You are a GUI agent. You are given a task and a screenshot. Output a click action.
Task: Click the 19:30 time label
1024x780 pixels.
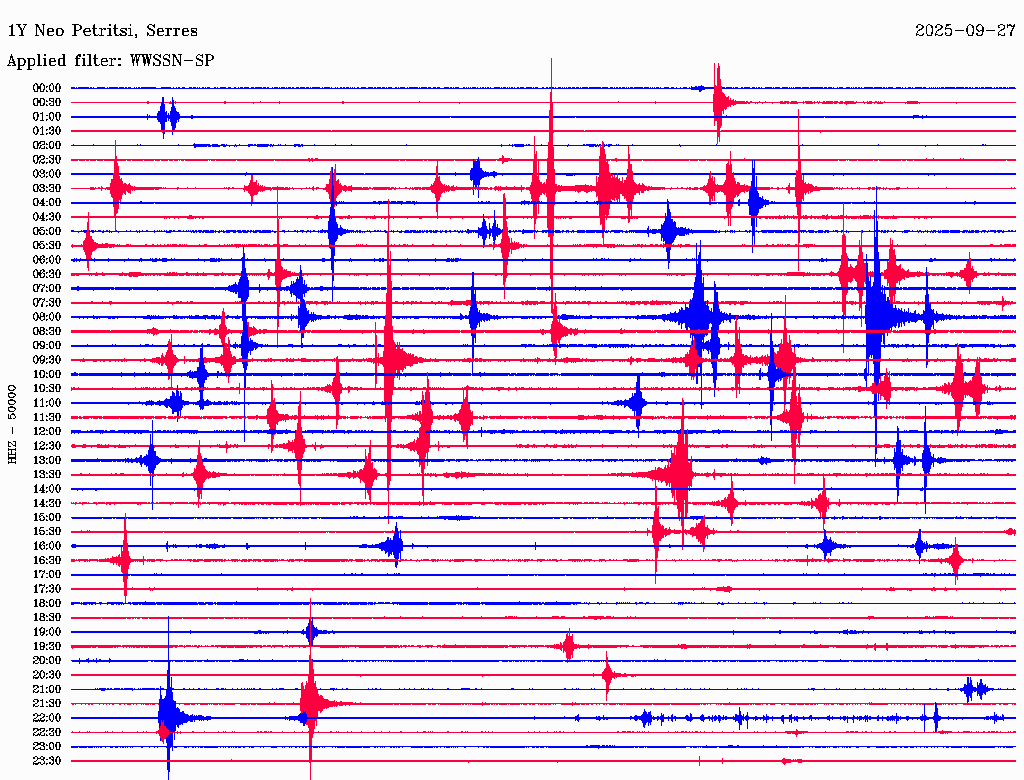[47, 647]
